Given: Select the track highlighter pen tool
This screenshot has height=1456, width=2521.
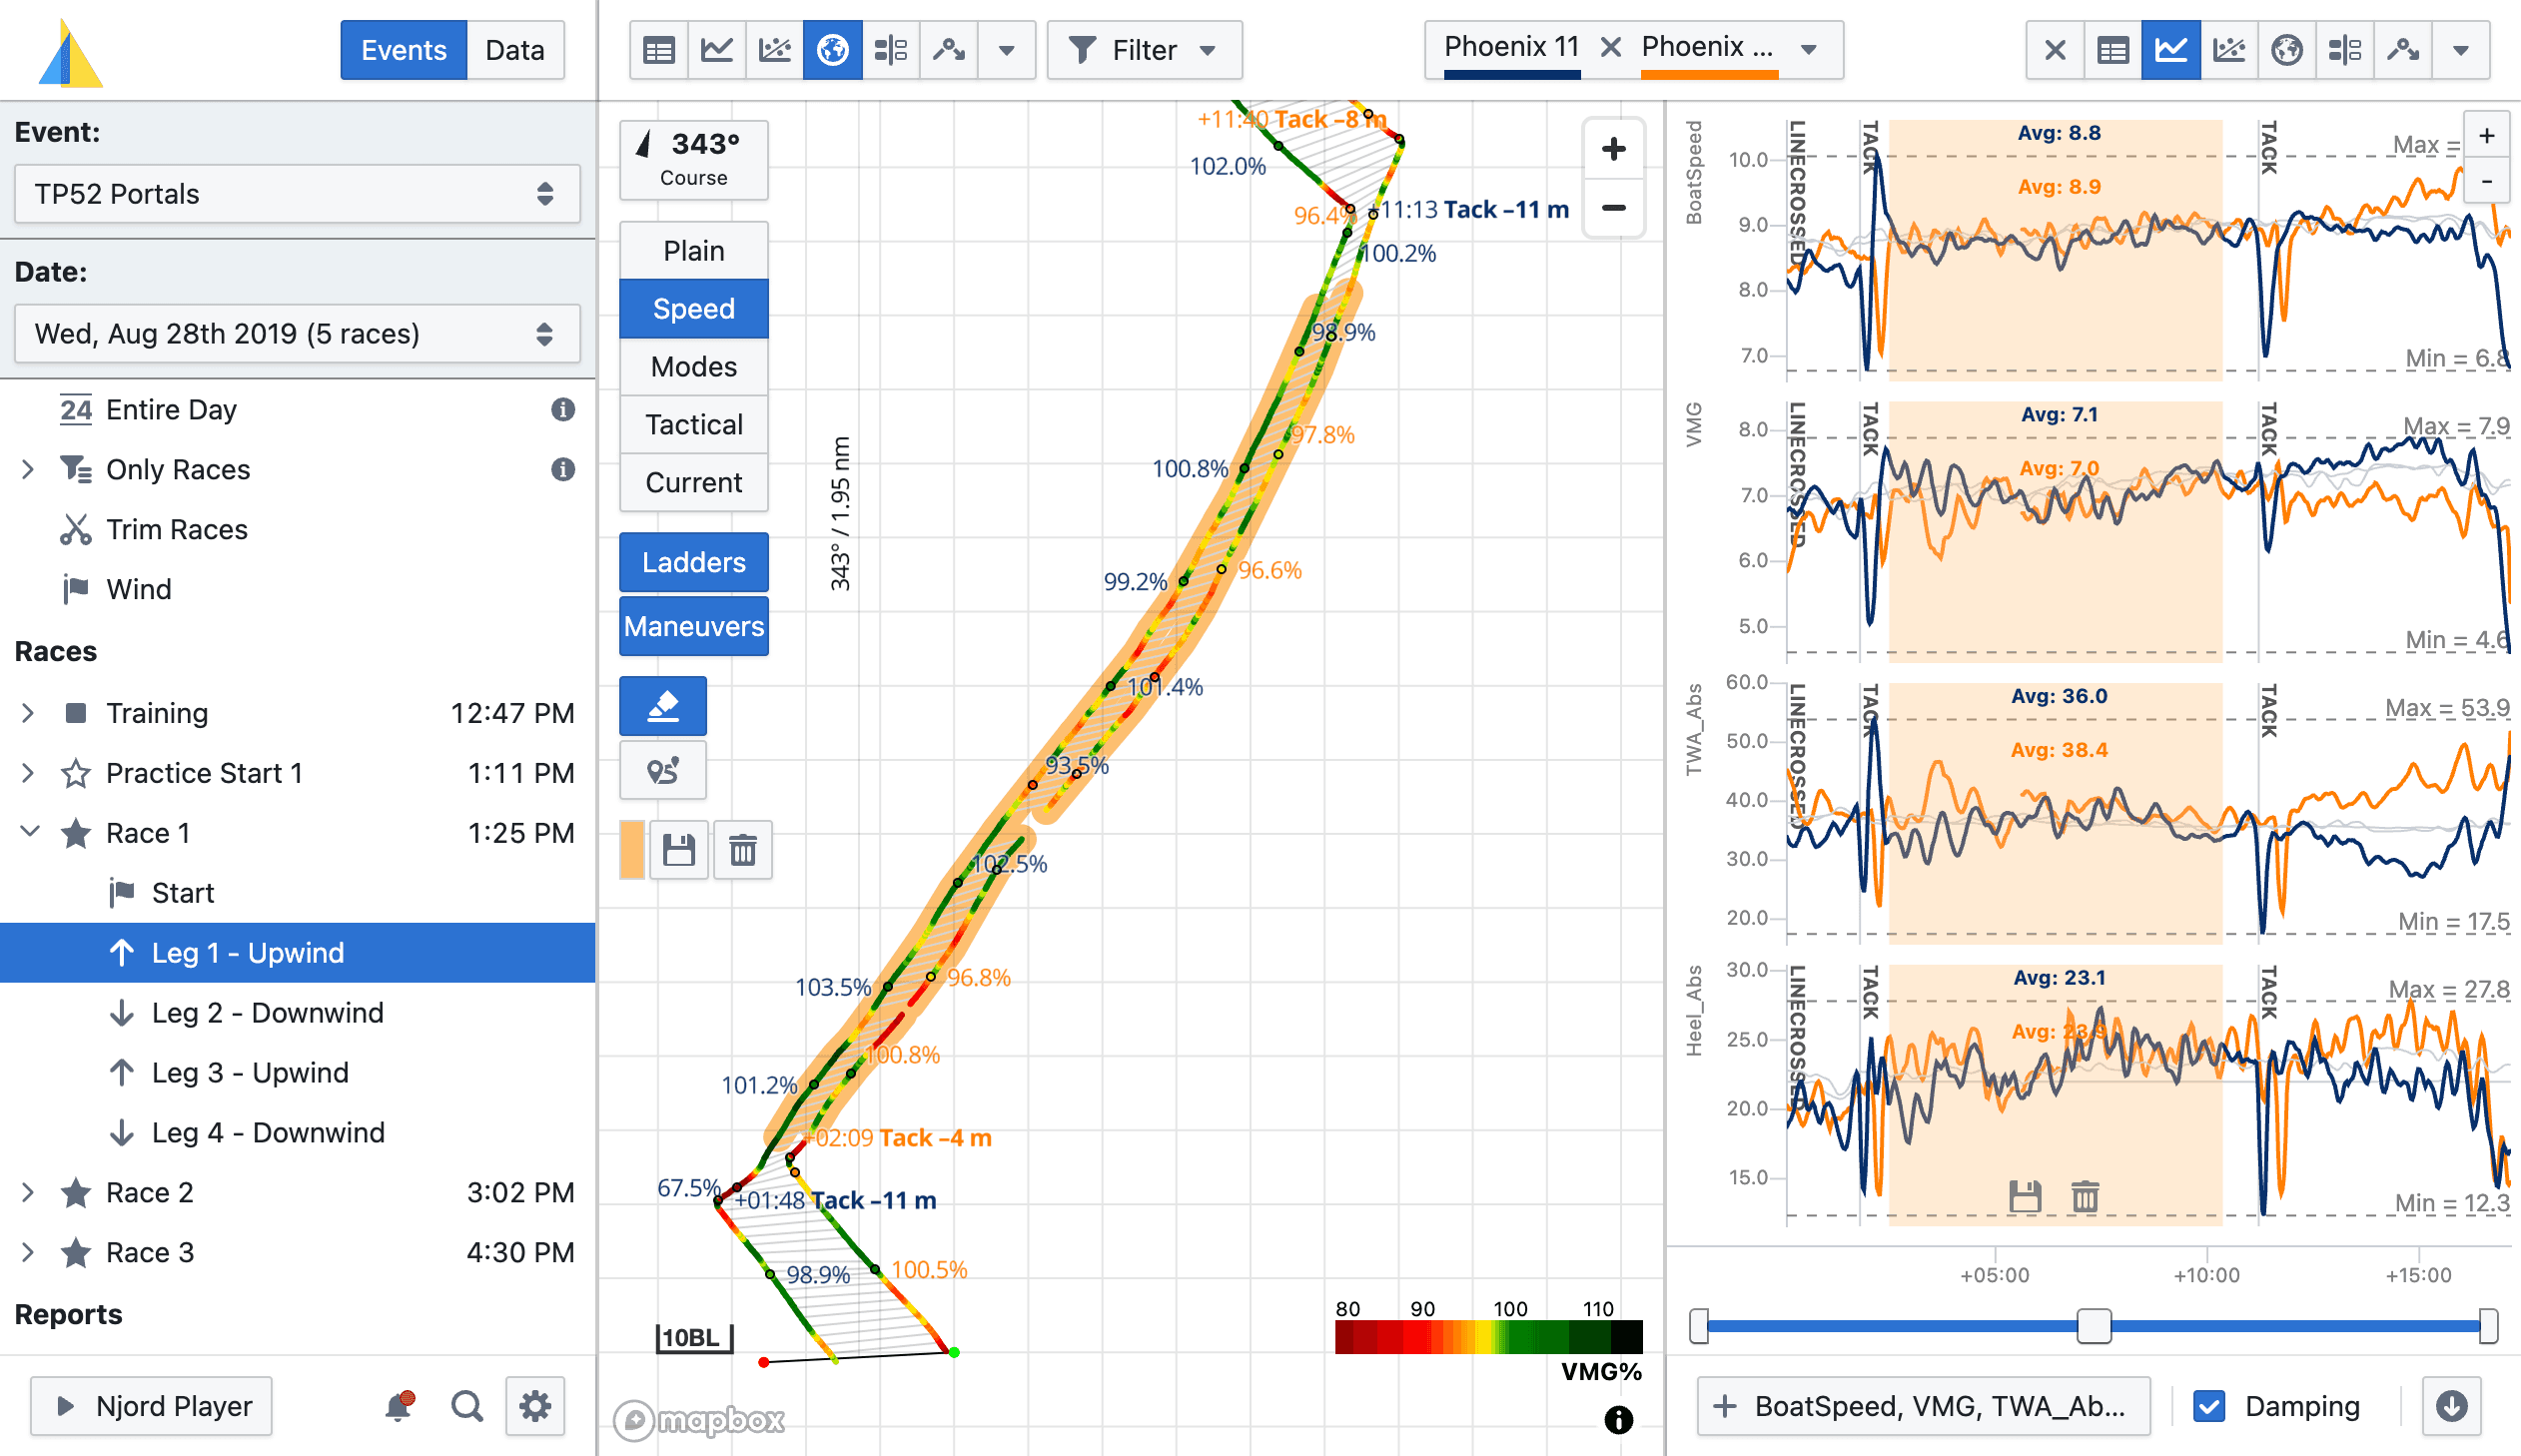Looking at the screenshot, I should point(662,705).
